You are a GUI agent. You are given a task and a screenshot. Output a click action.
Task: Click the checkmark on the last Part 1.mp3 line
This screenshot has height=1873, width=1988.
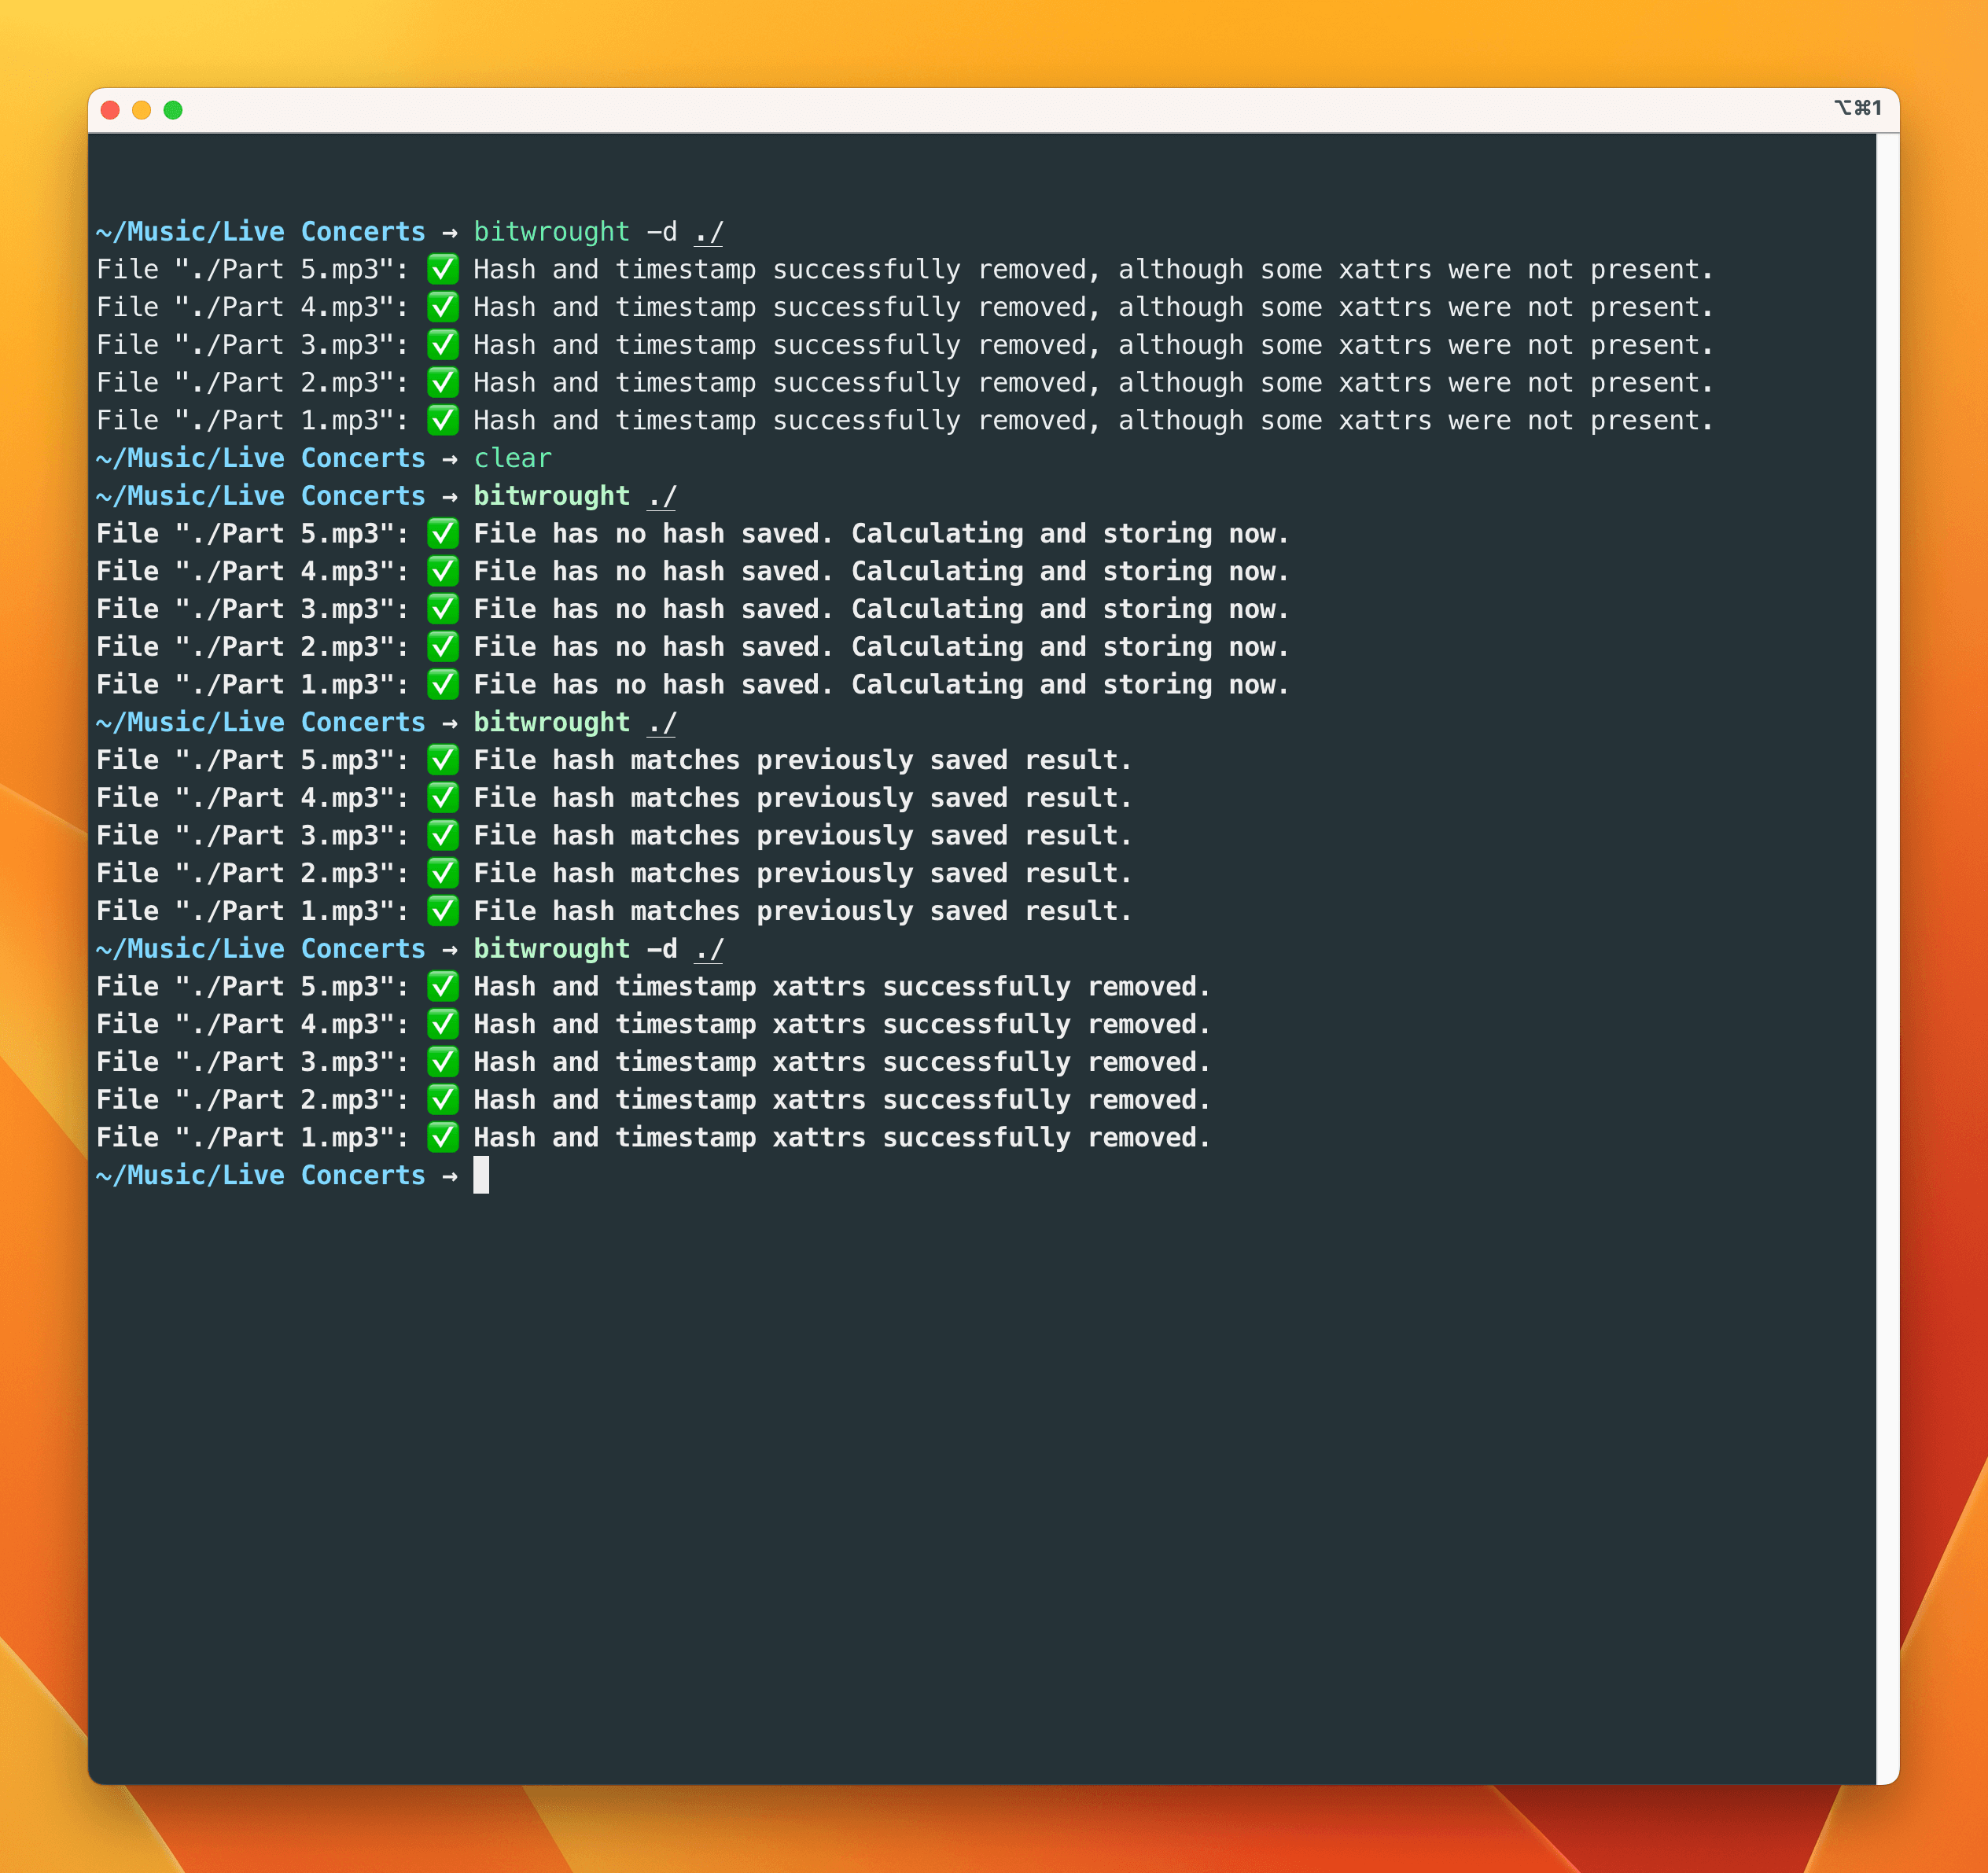click(443, 1137)
